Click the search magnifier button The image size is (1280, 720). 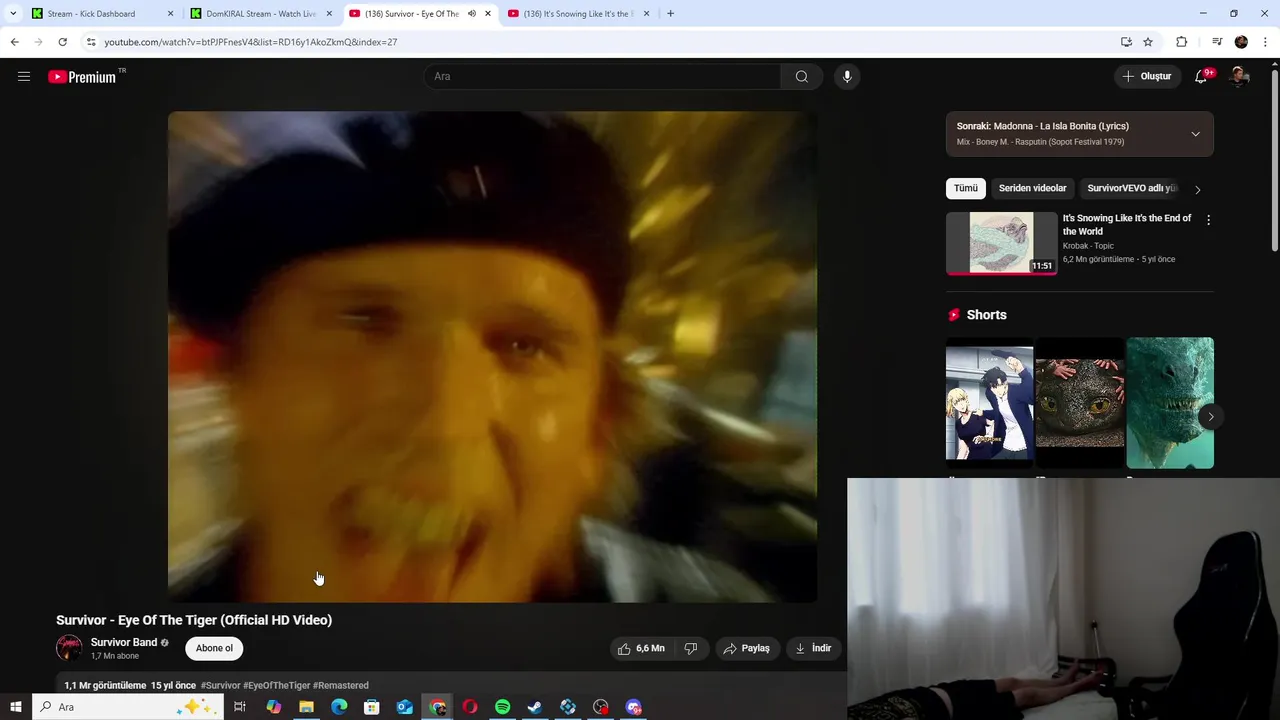801,77
